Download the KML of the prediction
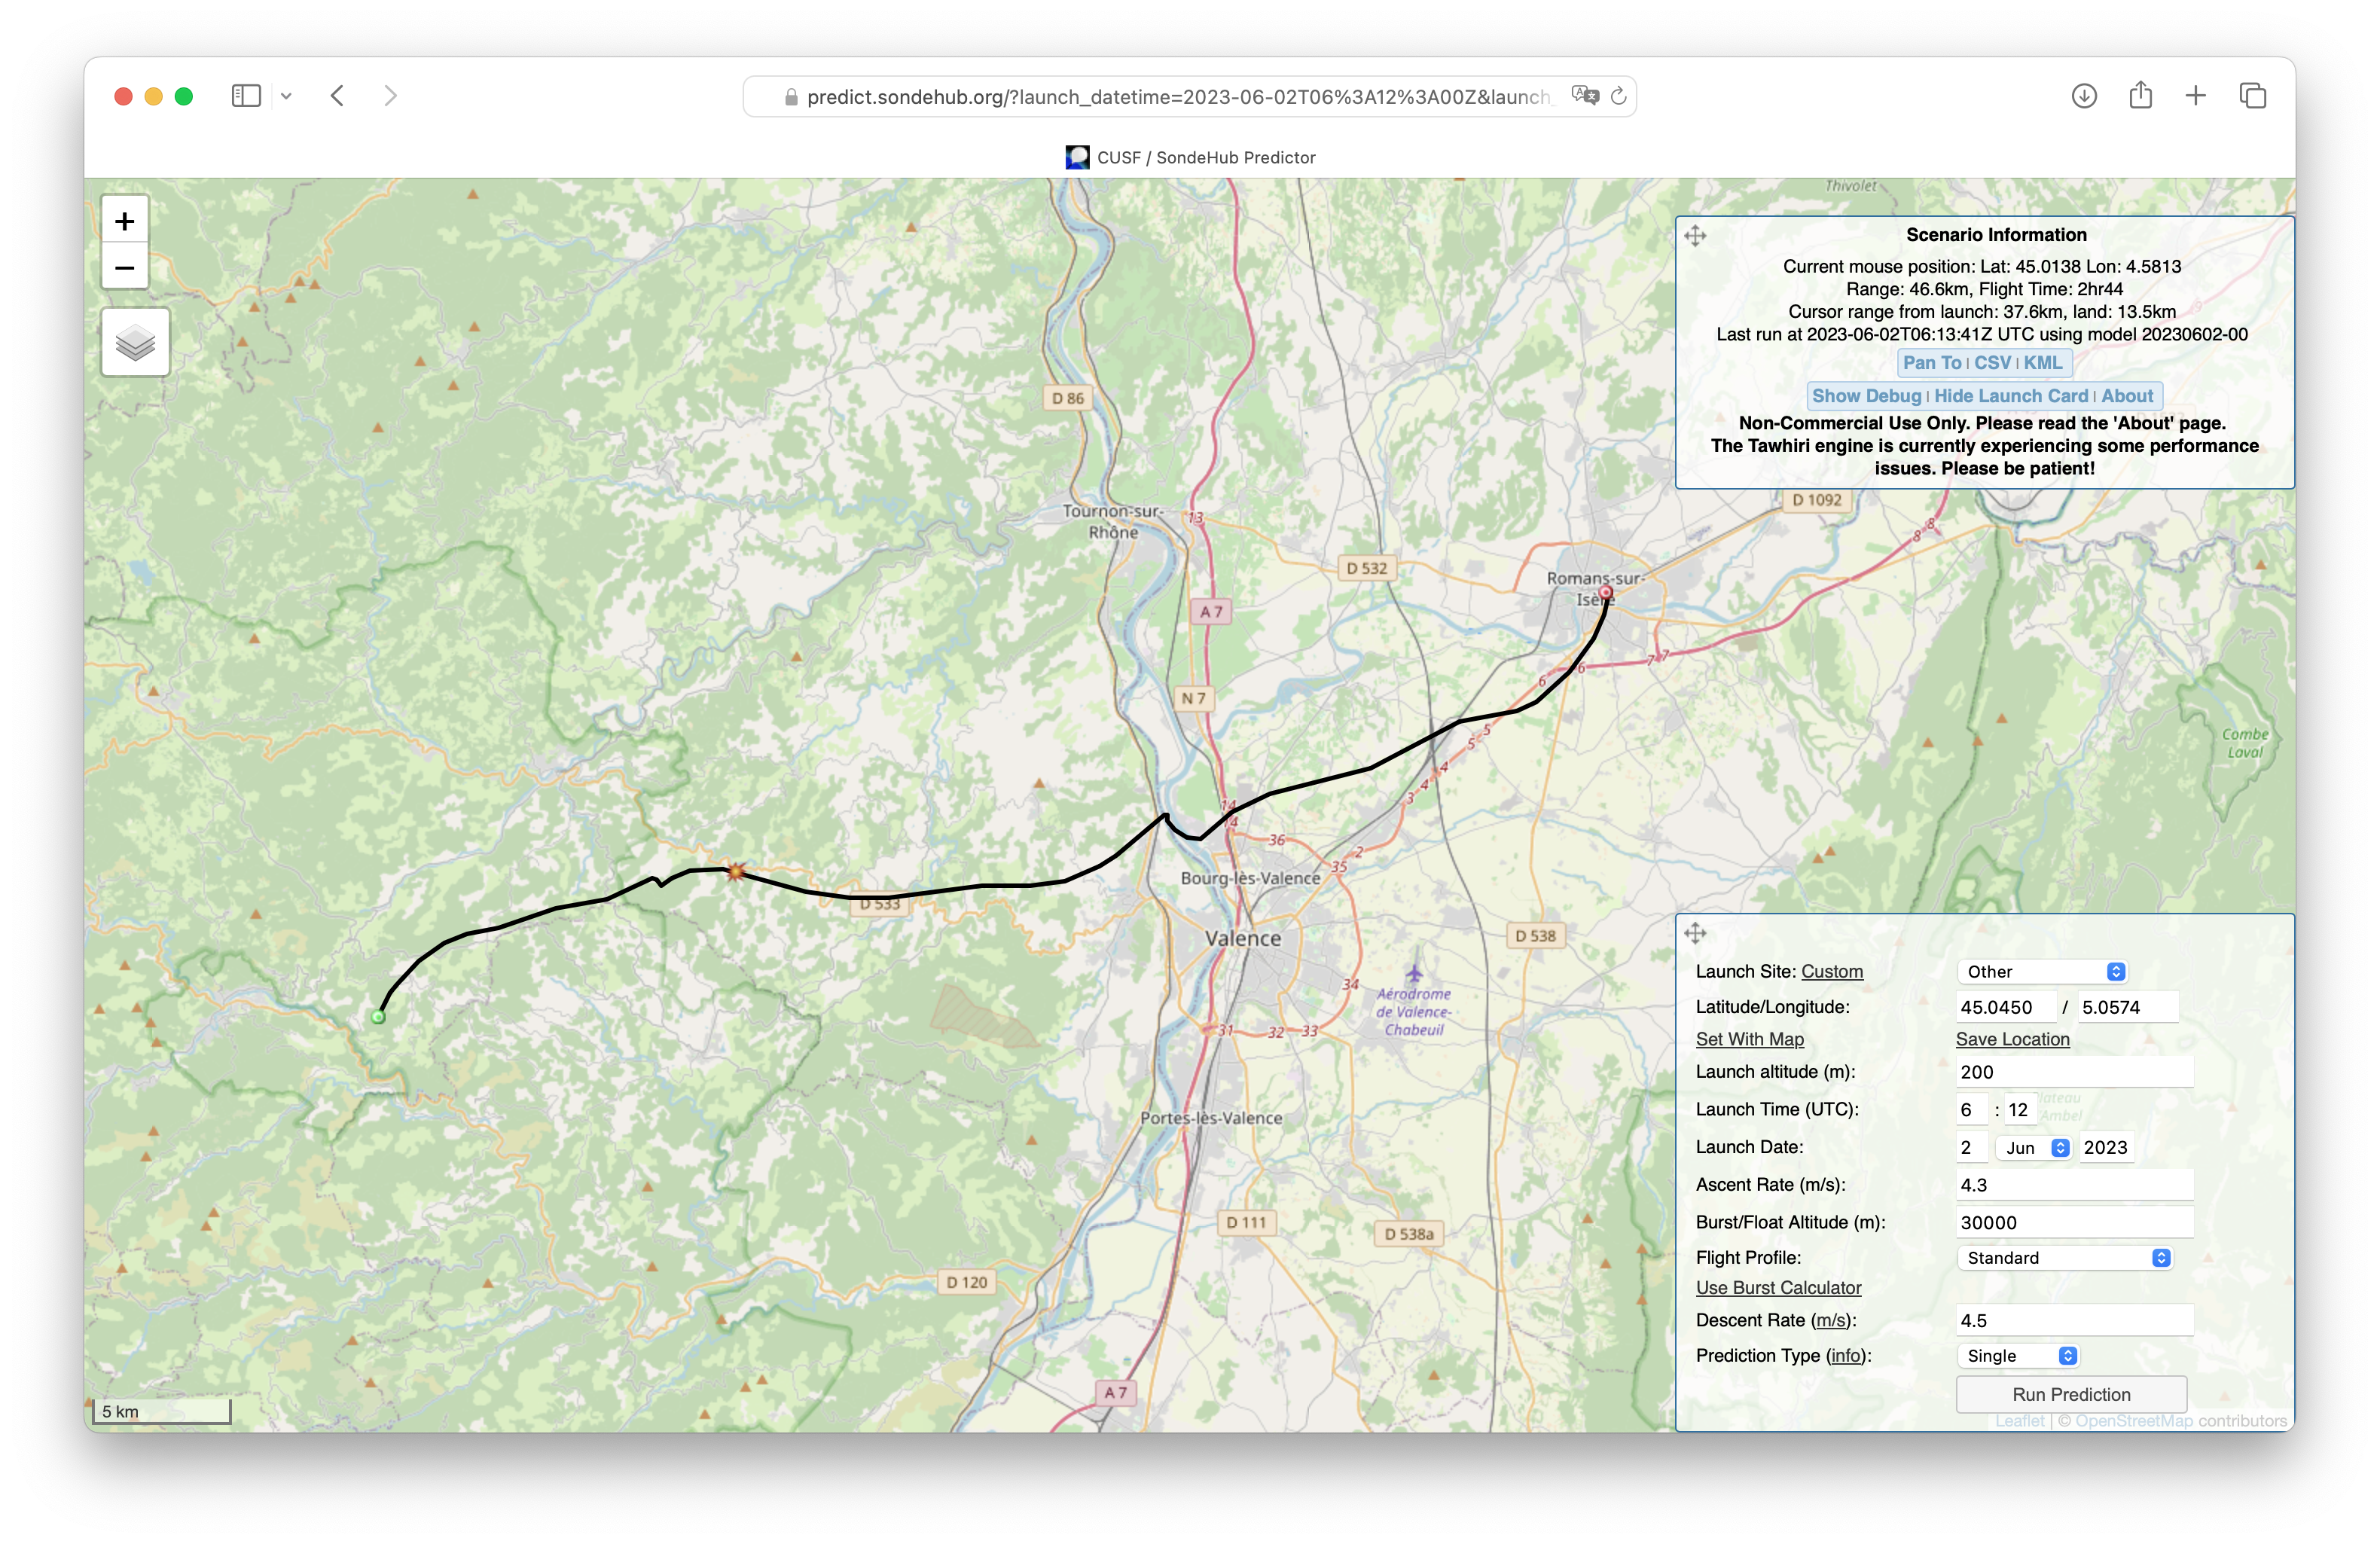2380x1544 pixels. pos(2043,363)
